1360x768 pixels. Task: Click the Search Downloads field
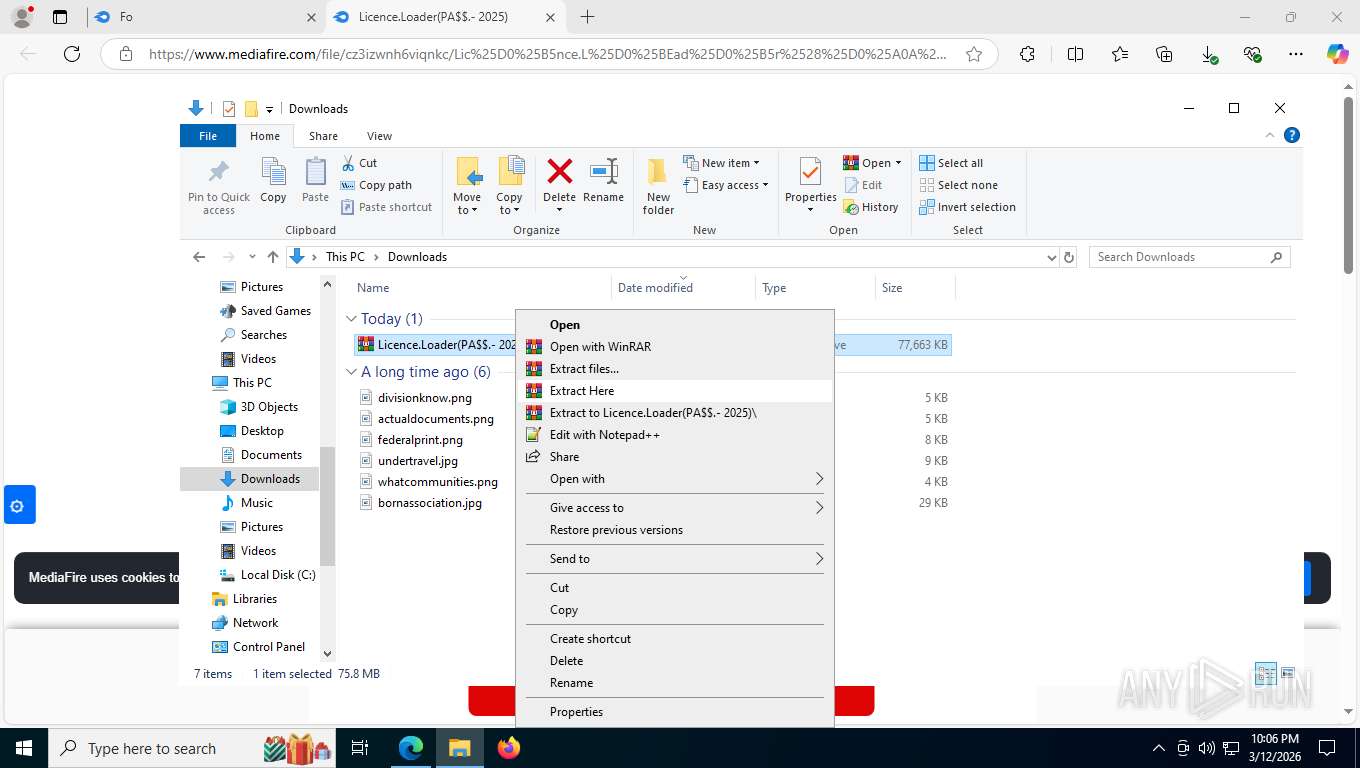[1189, 257]
